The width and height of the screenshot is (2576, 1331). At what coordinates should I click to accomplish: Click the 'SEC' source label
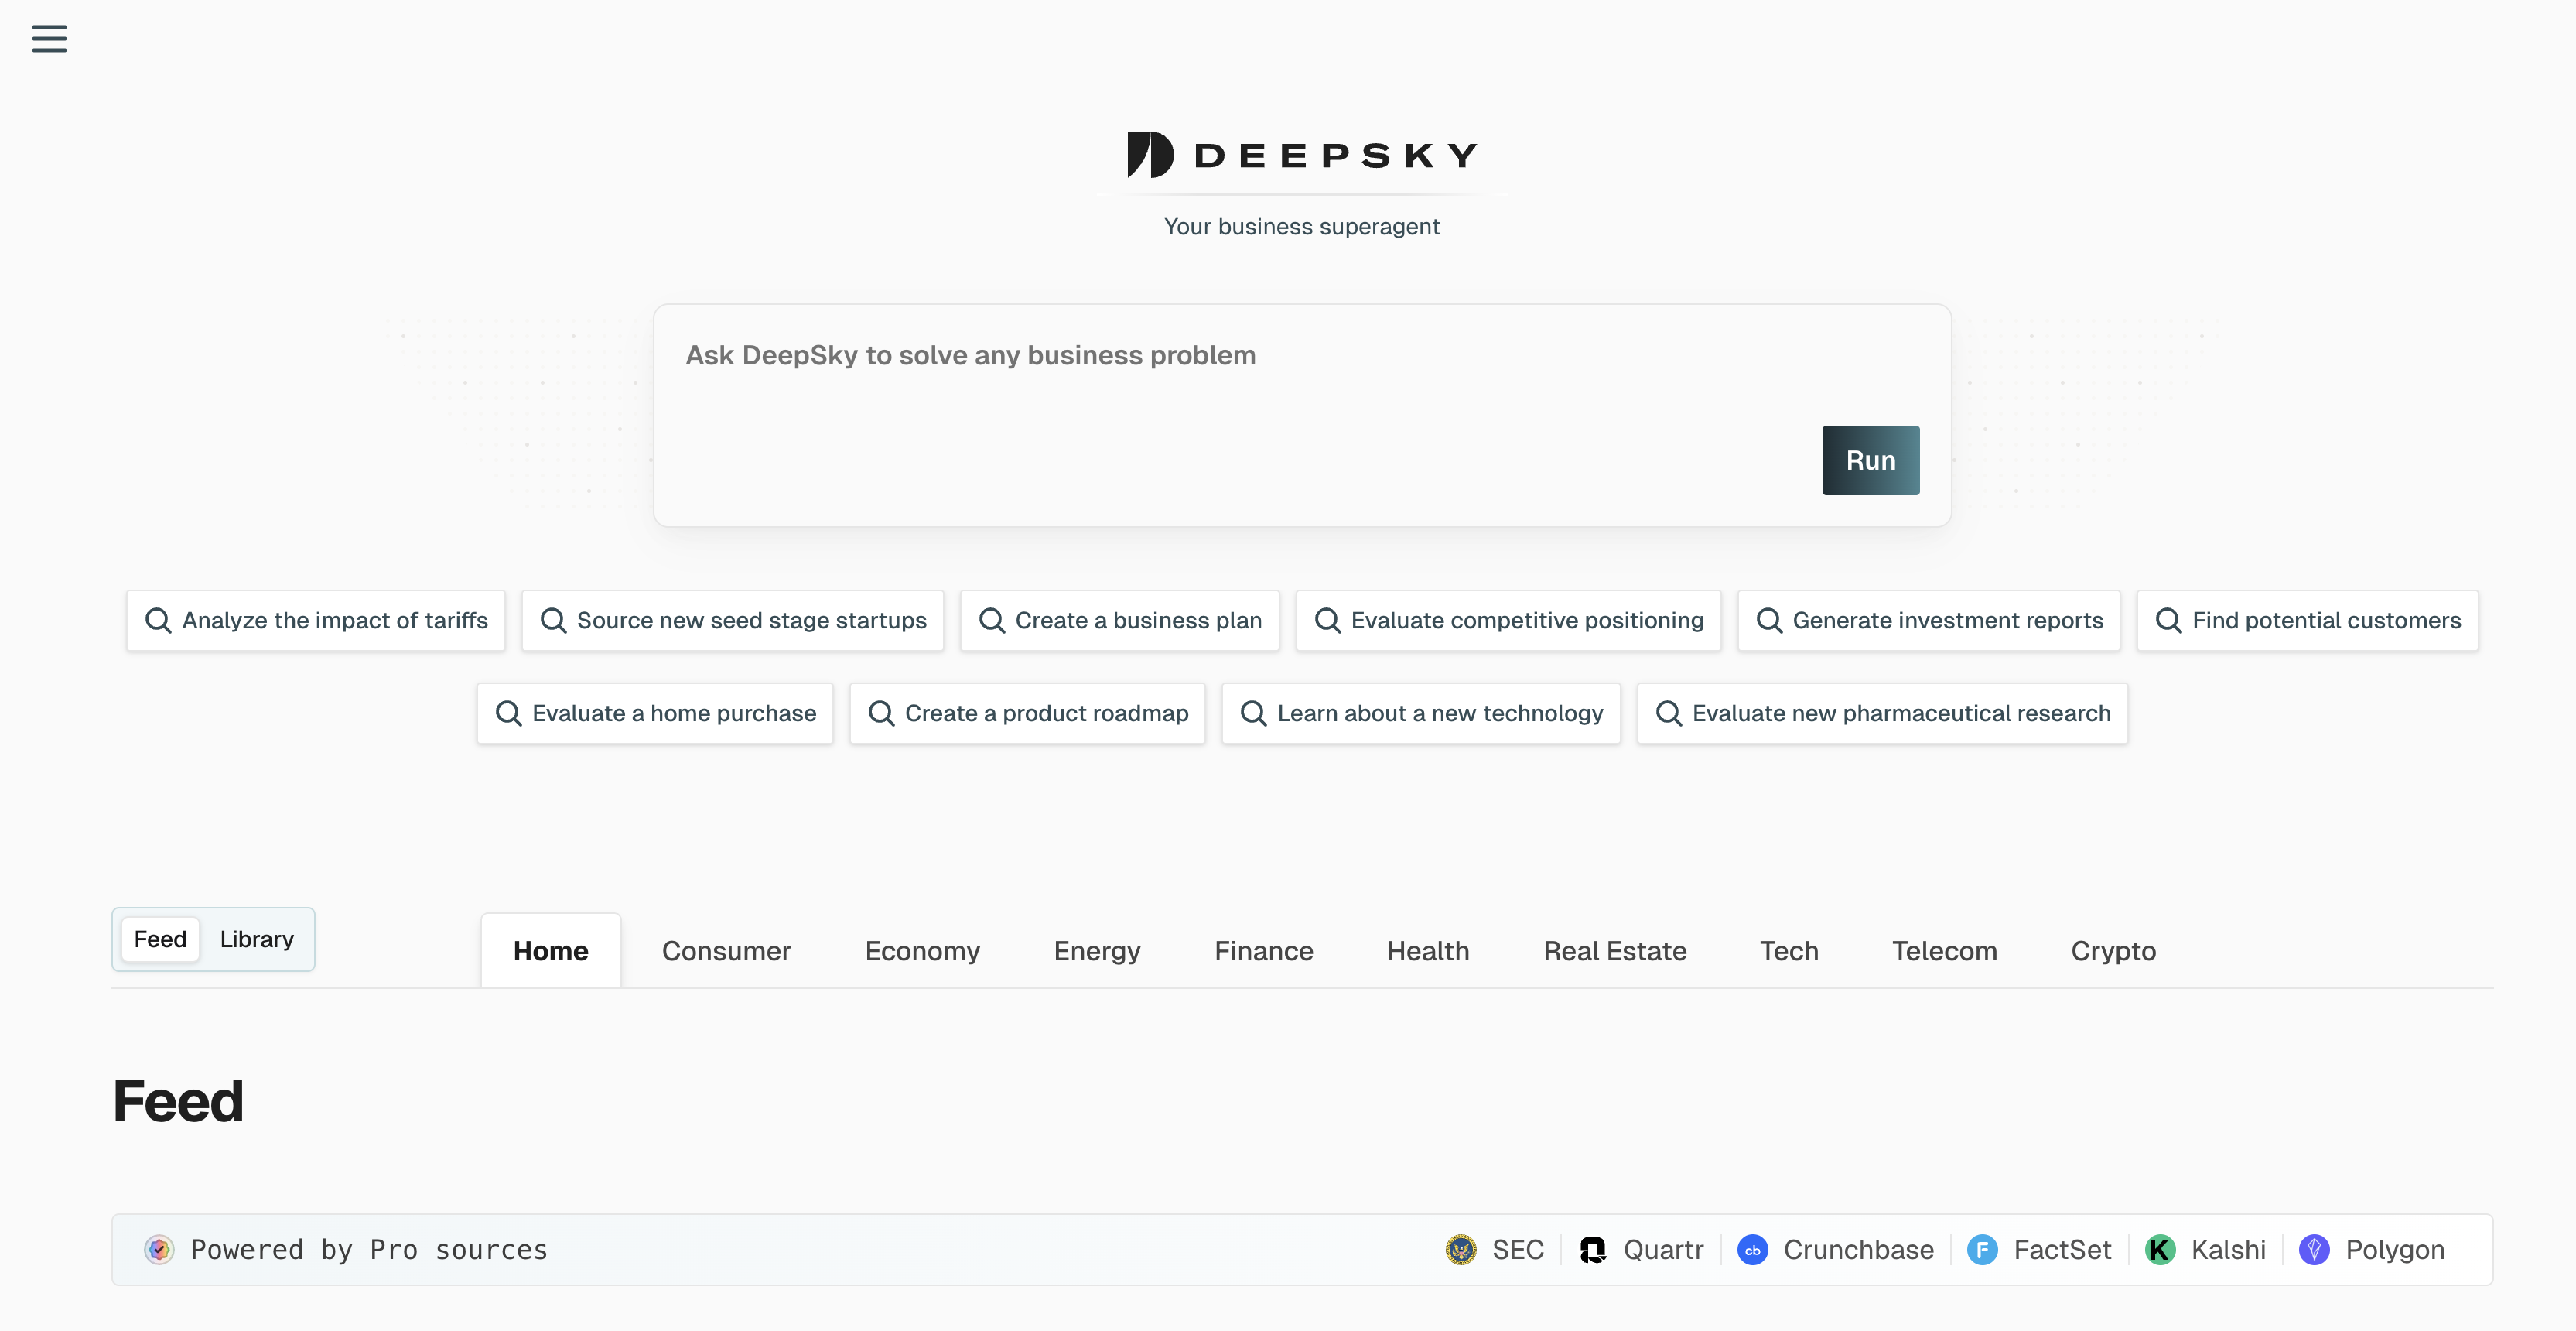(x=1518, y=1250)
